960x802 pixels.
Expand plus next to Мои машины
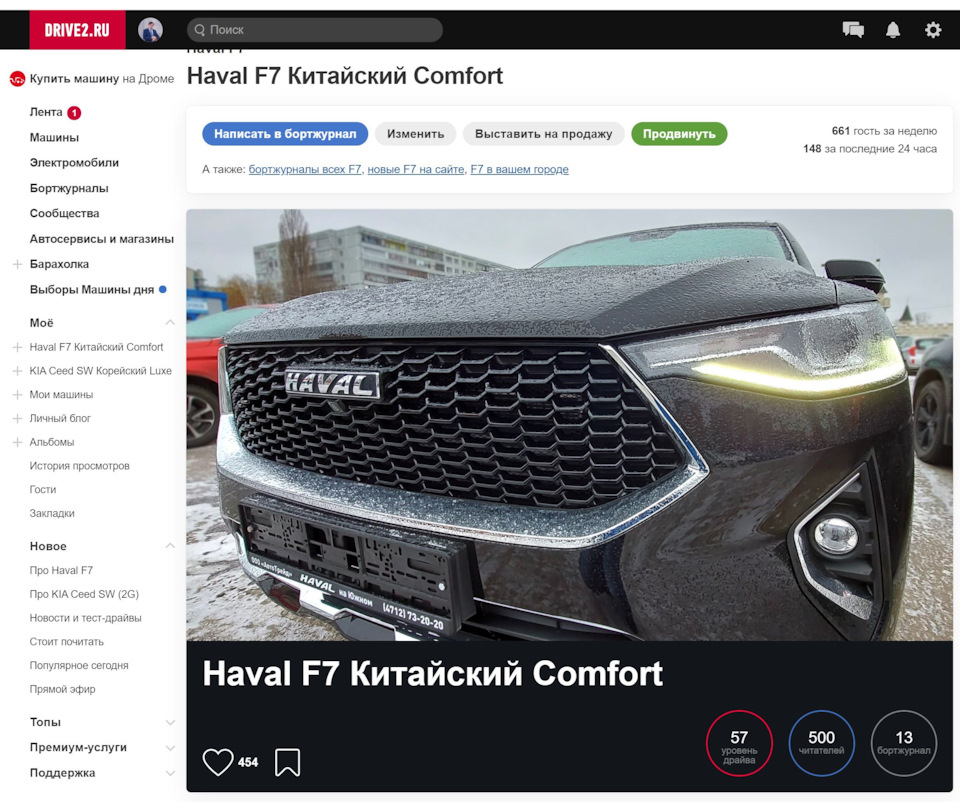[x=17, y=395]
